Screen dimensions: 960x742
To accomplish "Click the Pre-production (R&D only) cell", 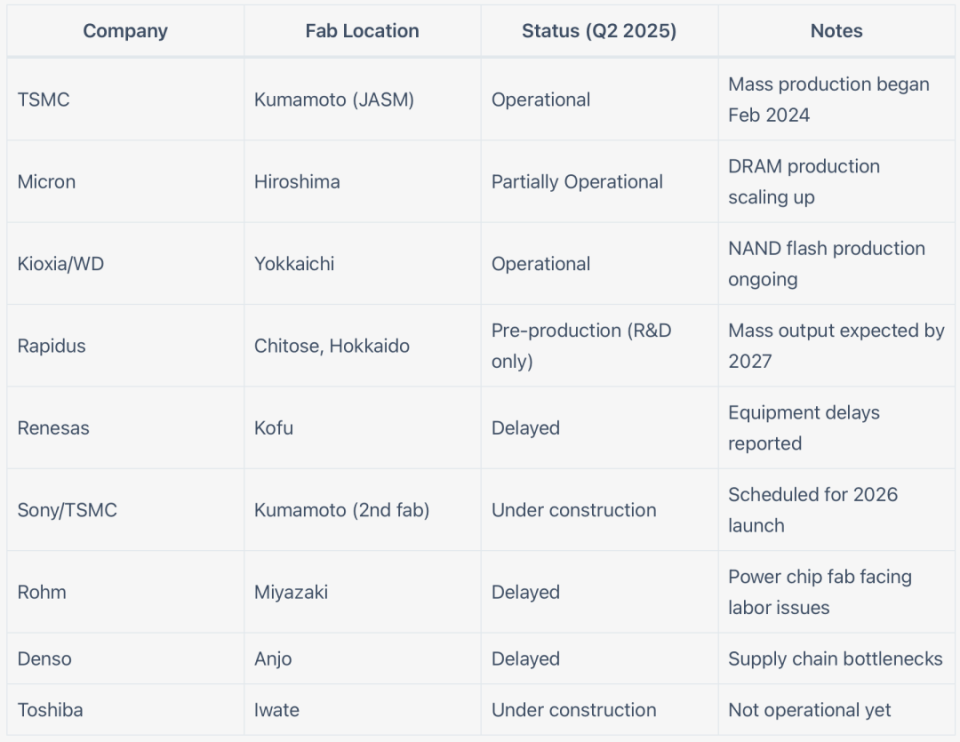I will (581, 345).
